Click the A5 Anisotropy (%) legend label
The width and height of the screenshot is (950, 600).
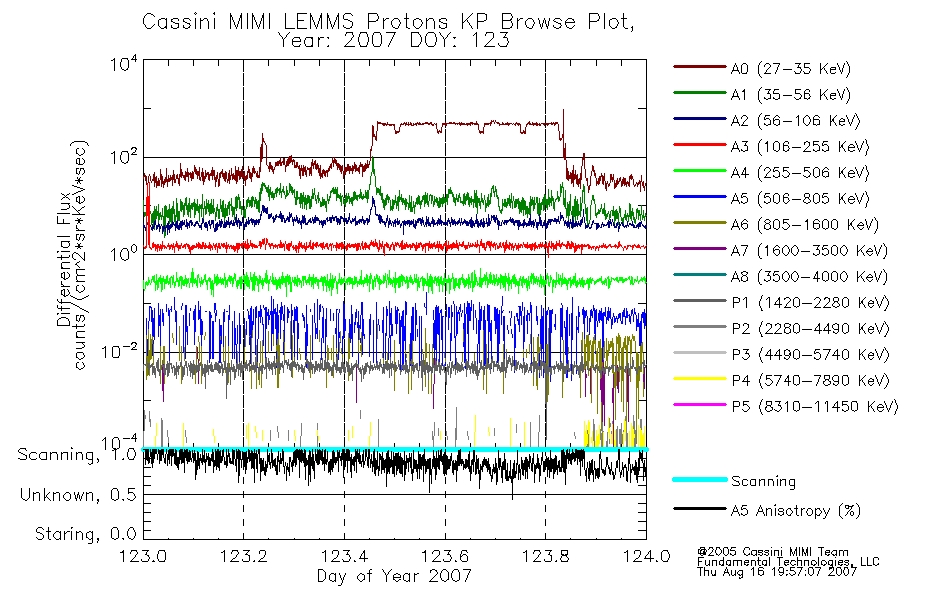pyautogui.click(x=796, y=511)
